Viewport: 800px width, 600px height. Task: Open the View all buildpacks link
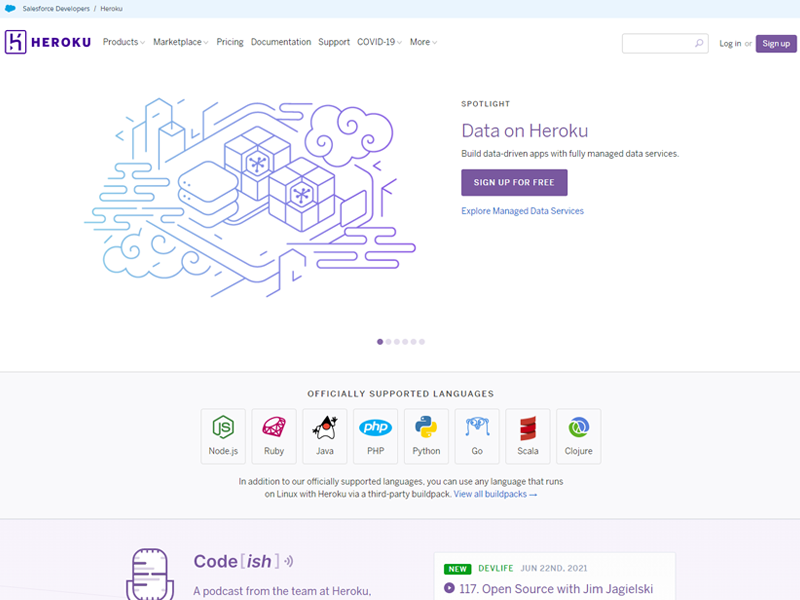(x=495, y=494)
